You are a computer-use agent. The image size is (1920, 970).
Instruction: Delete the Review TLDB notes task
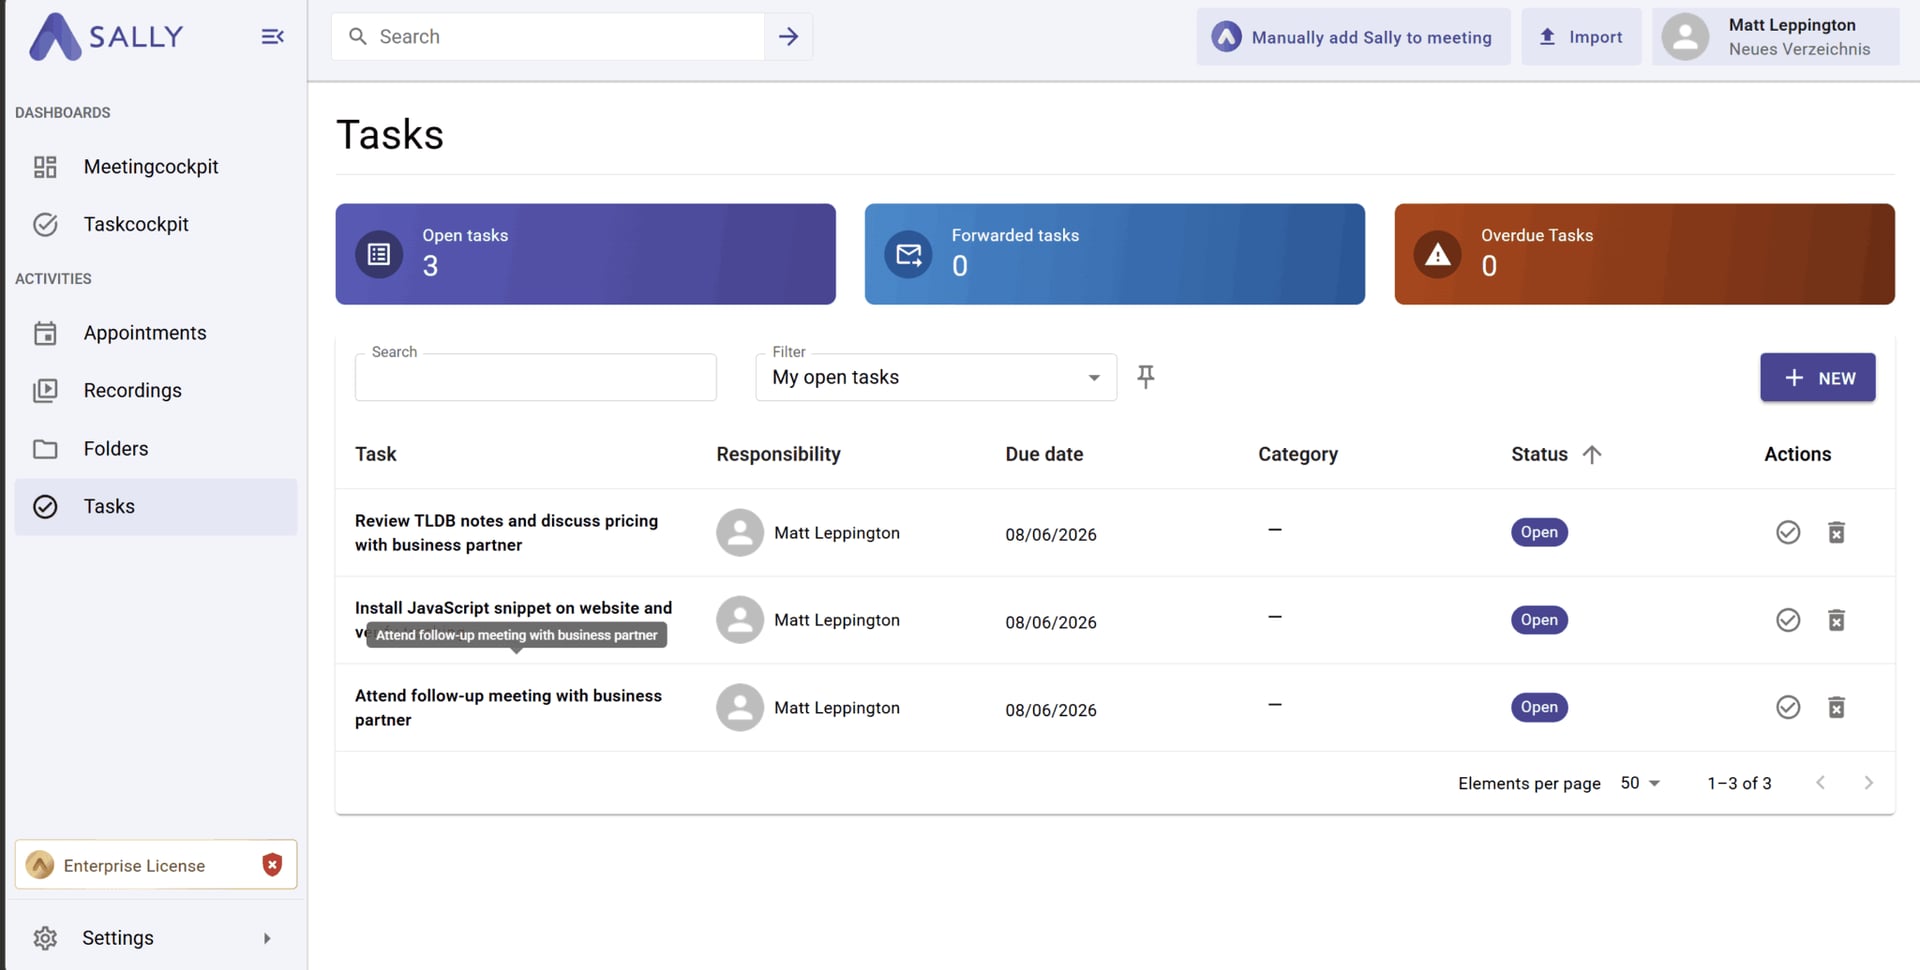(x=1836, y=533)
